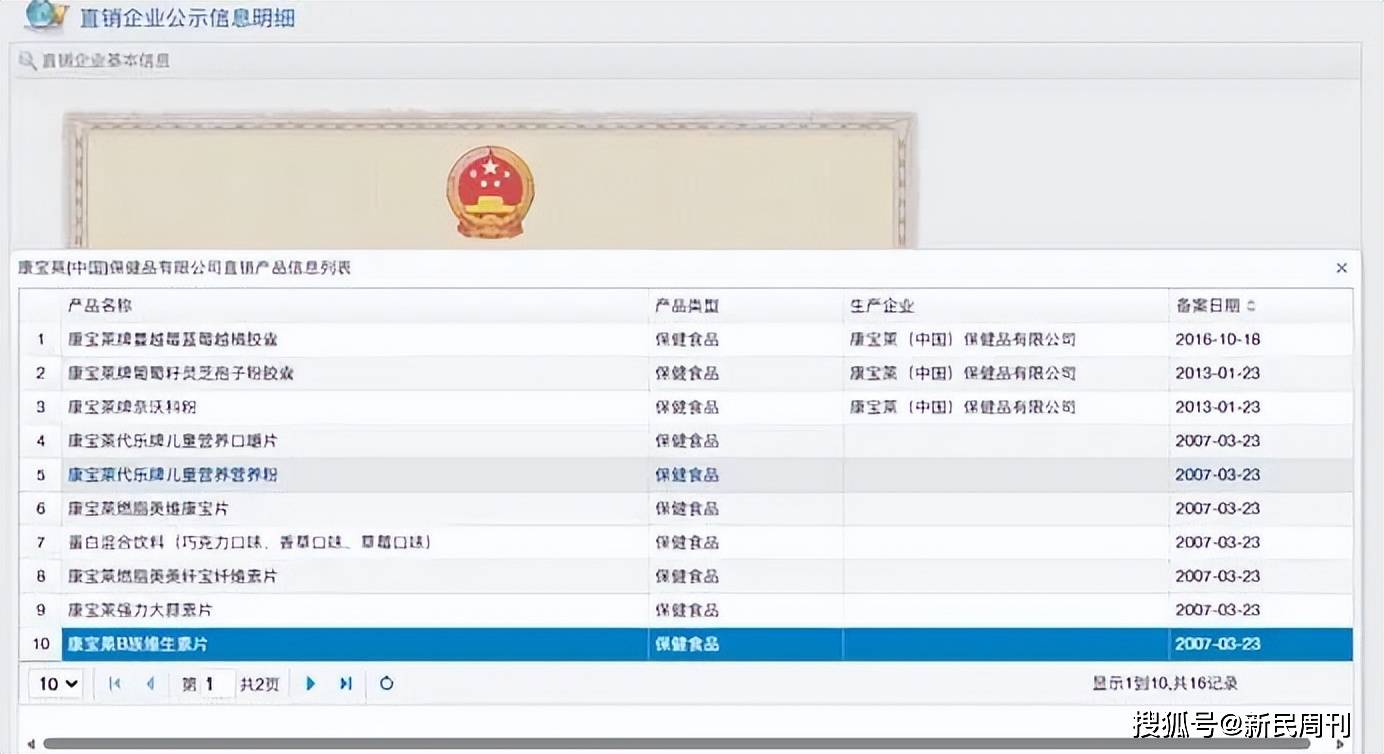Jump to the last page of records

(346, 684)
